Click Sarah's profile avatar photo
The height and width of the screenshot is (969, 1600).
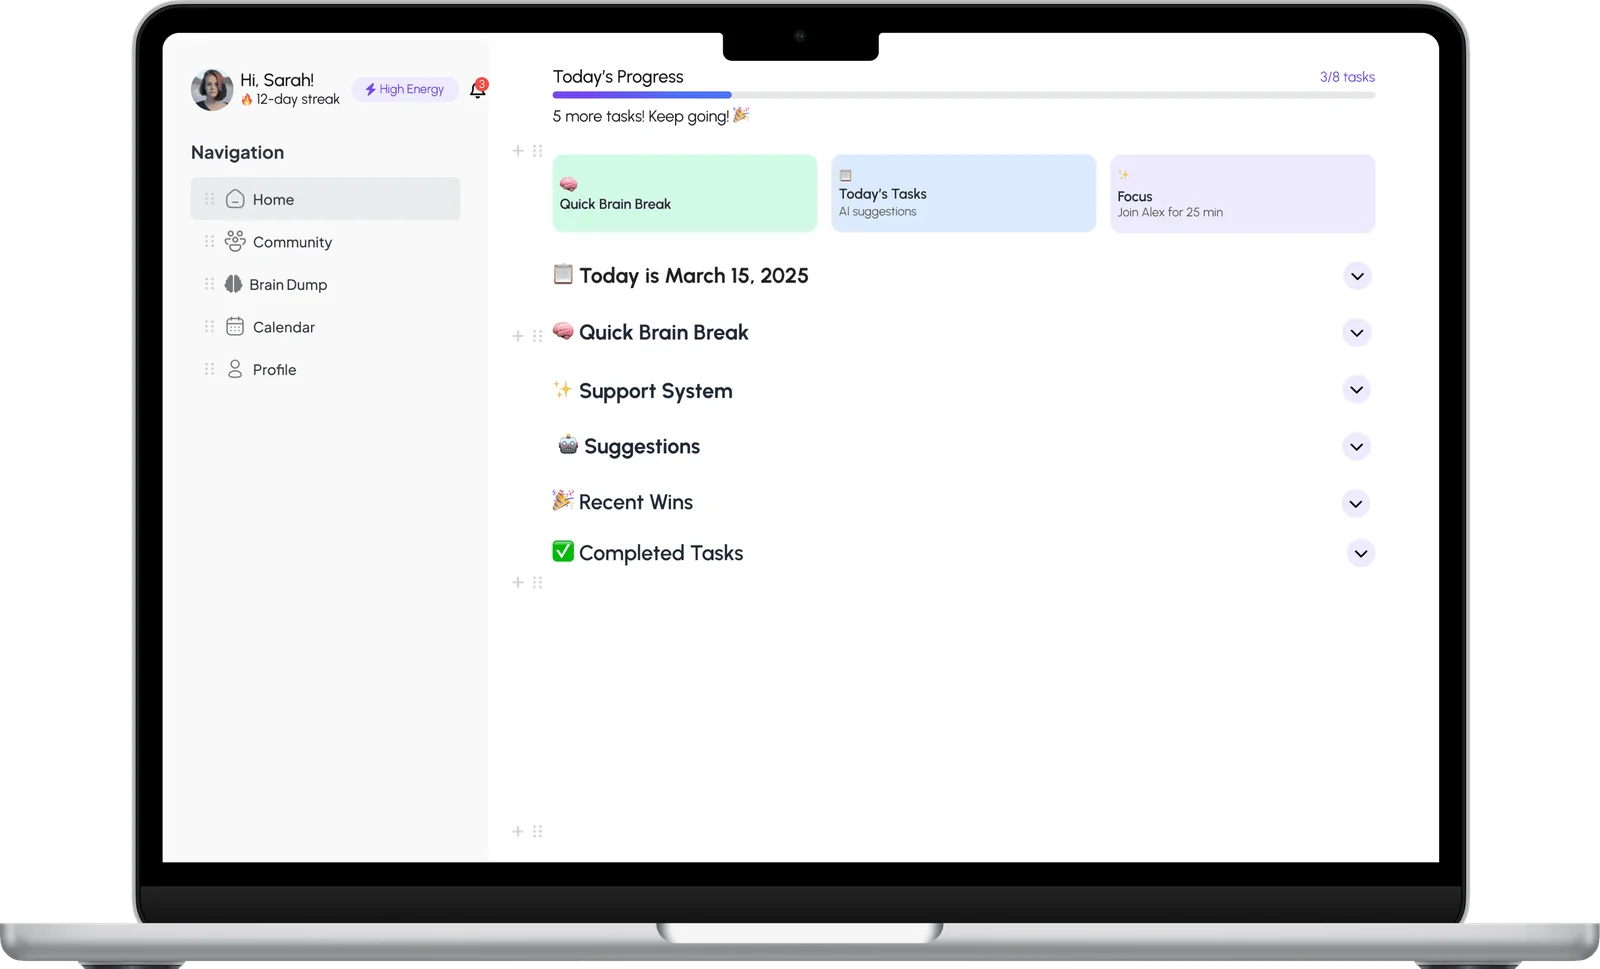[212, 89]
